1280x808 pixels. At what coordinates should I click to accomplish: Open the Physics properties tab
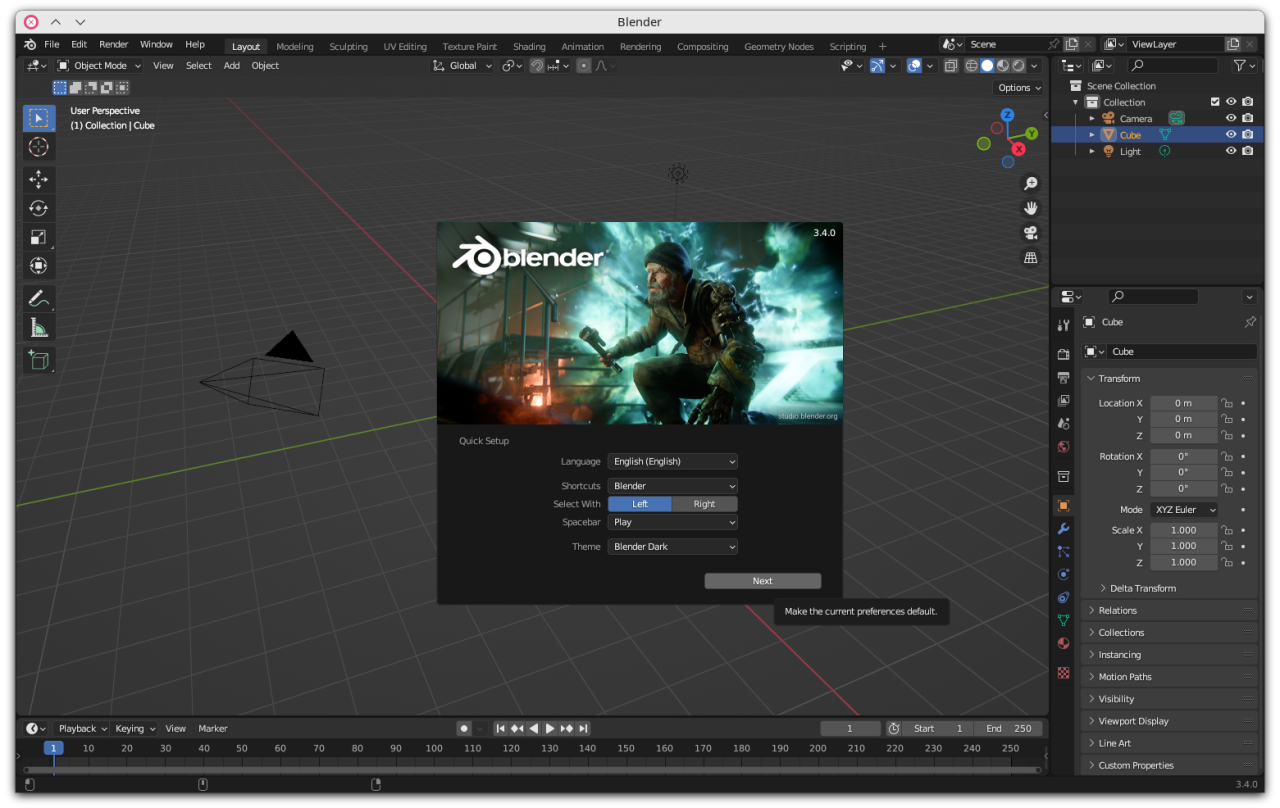click(x=1063, y=574)
